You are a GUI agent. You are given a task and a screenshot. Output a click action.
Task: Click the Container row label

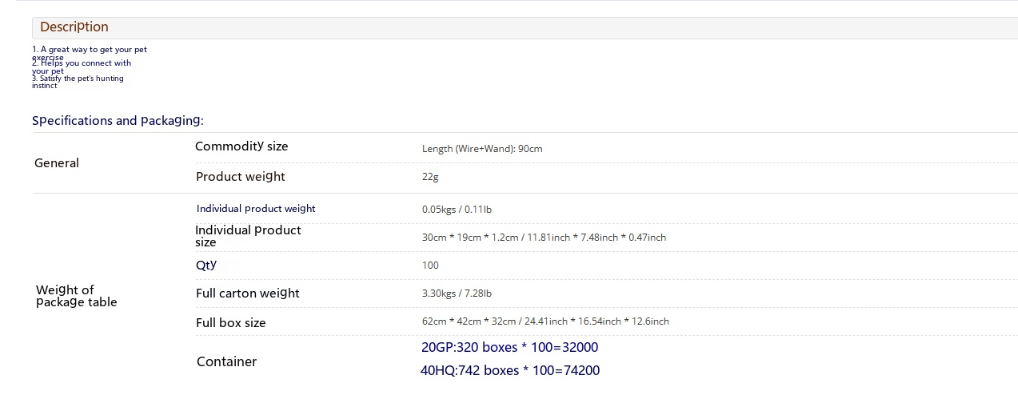[x=227, y=362]
